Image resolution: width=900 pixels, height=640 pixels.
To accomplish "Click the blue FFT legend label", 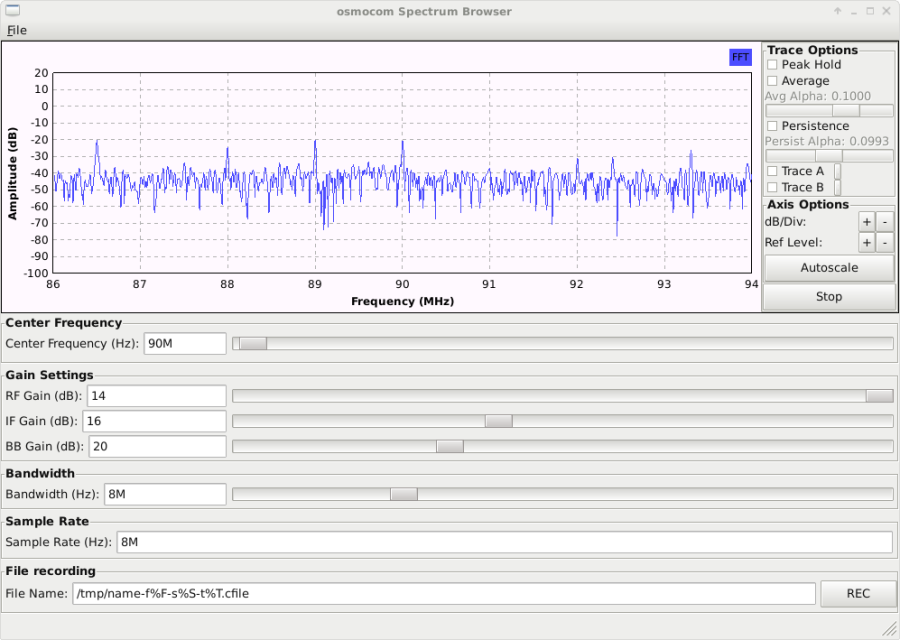I will [x=740, y=57].
